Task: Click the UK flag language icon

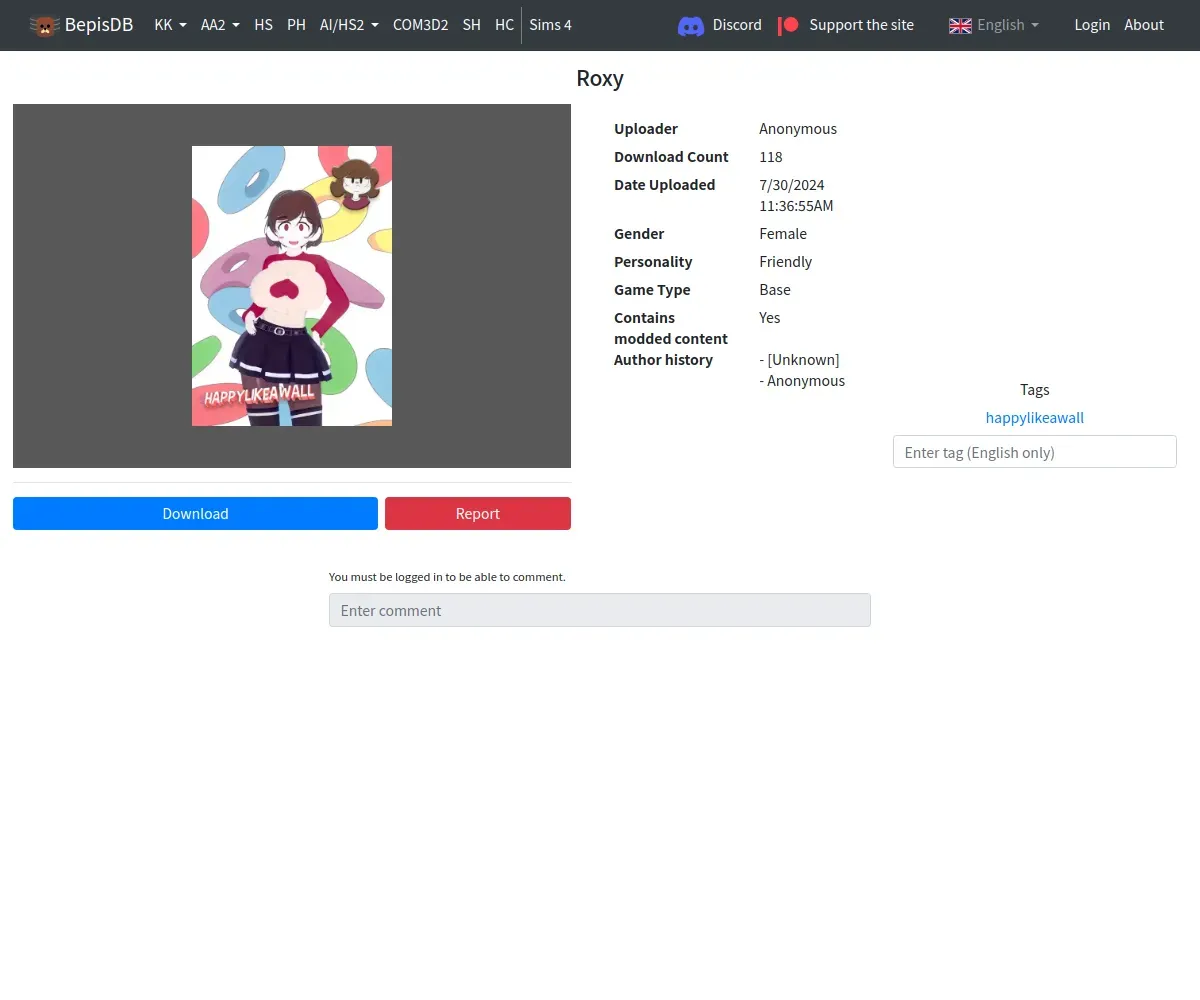Action: 960,25
